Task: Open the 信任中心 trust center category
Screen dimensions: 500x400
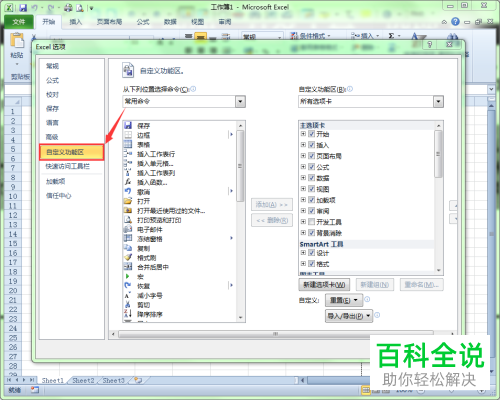Action: coord(59,195)
